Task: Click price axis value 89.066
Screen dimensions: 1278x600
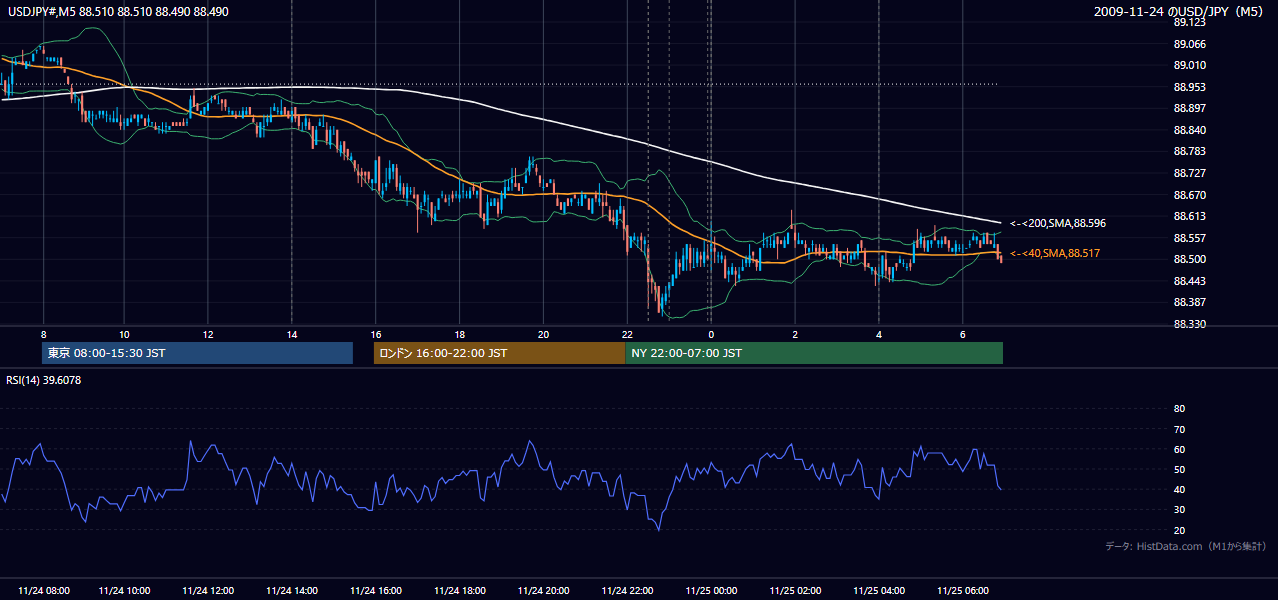Action: (x=1189, y=44)
